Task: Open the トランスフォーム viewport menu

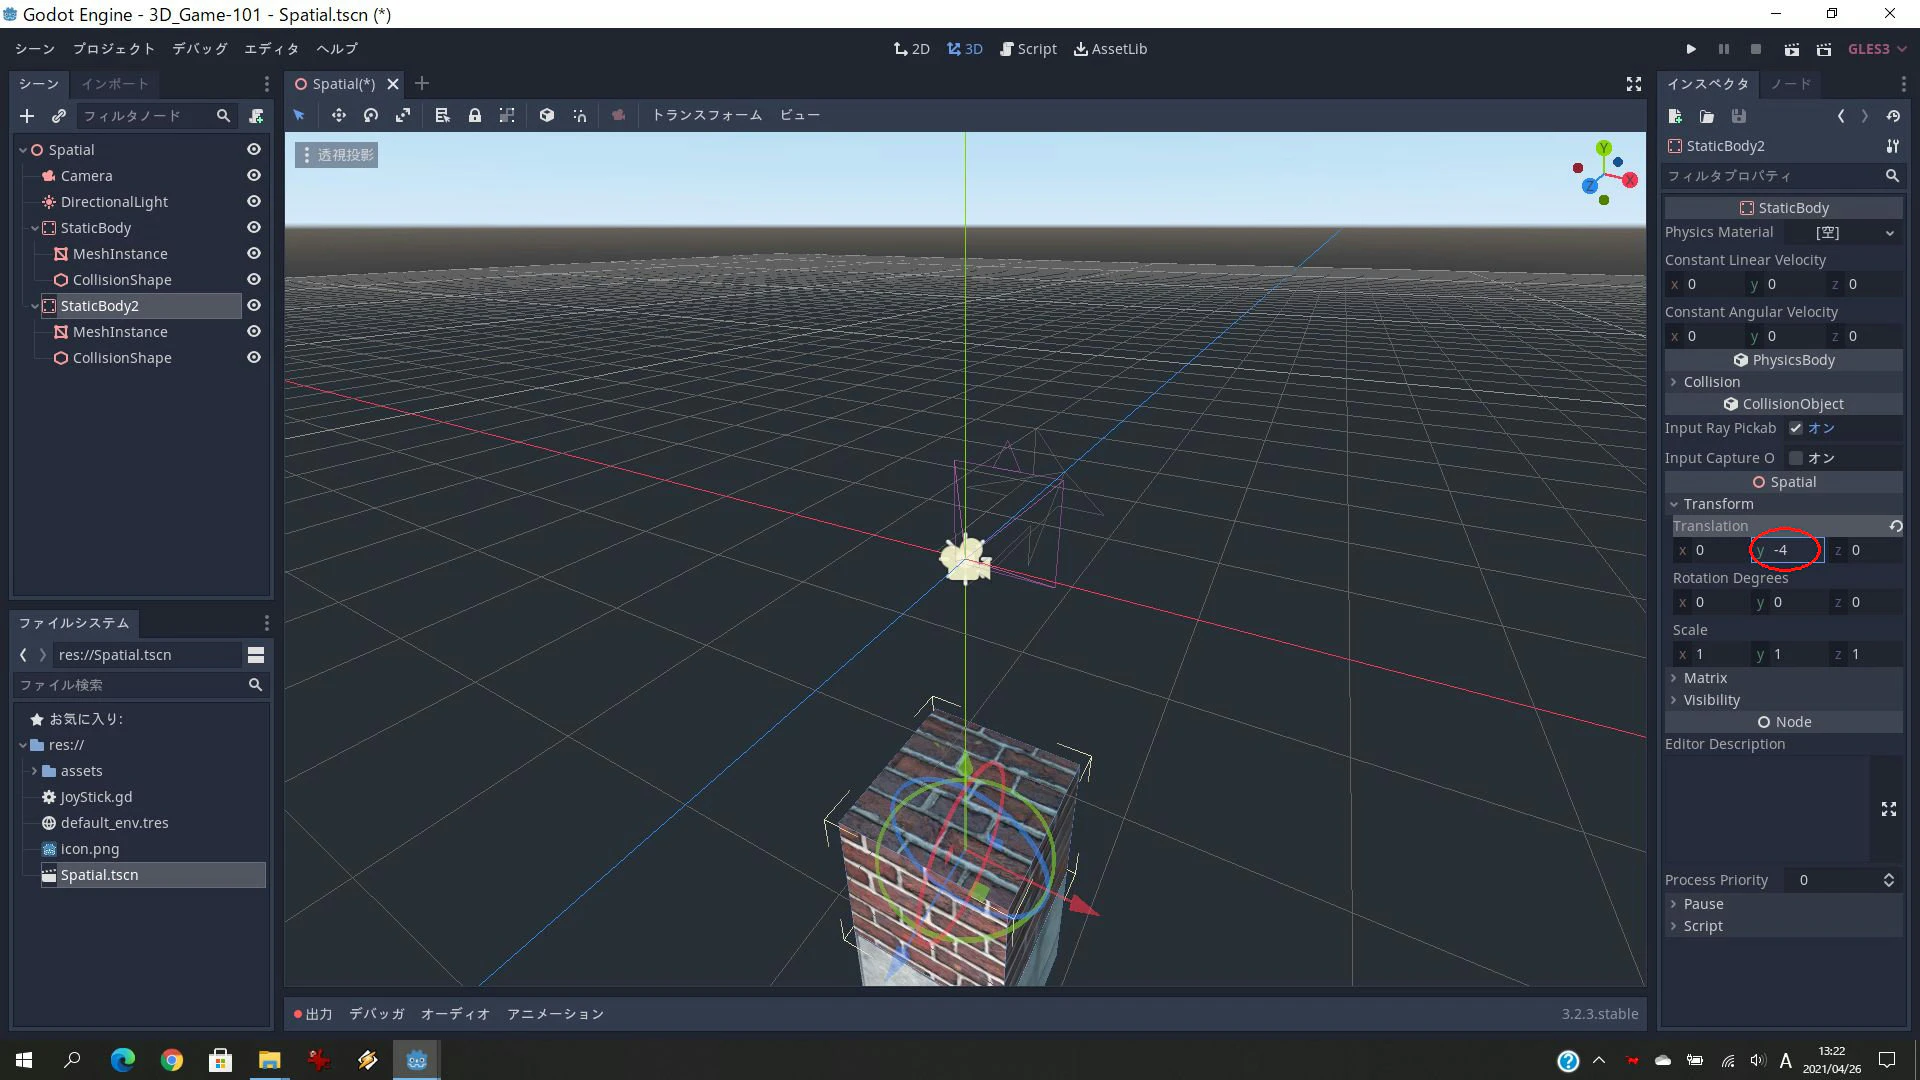Action: pos(706,115)
